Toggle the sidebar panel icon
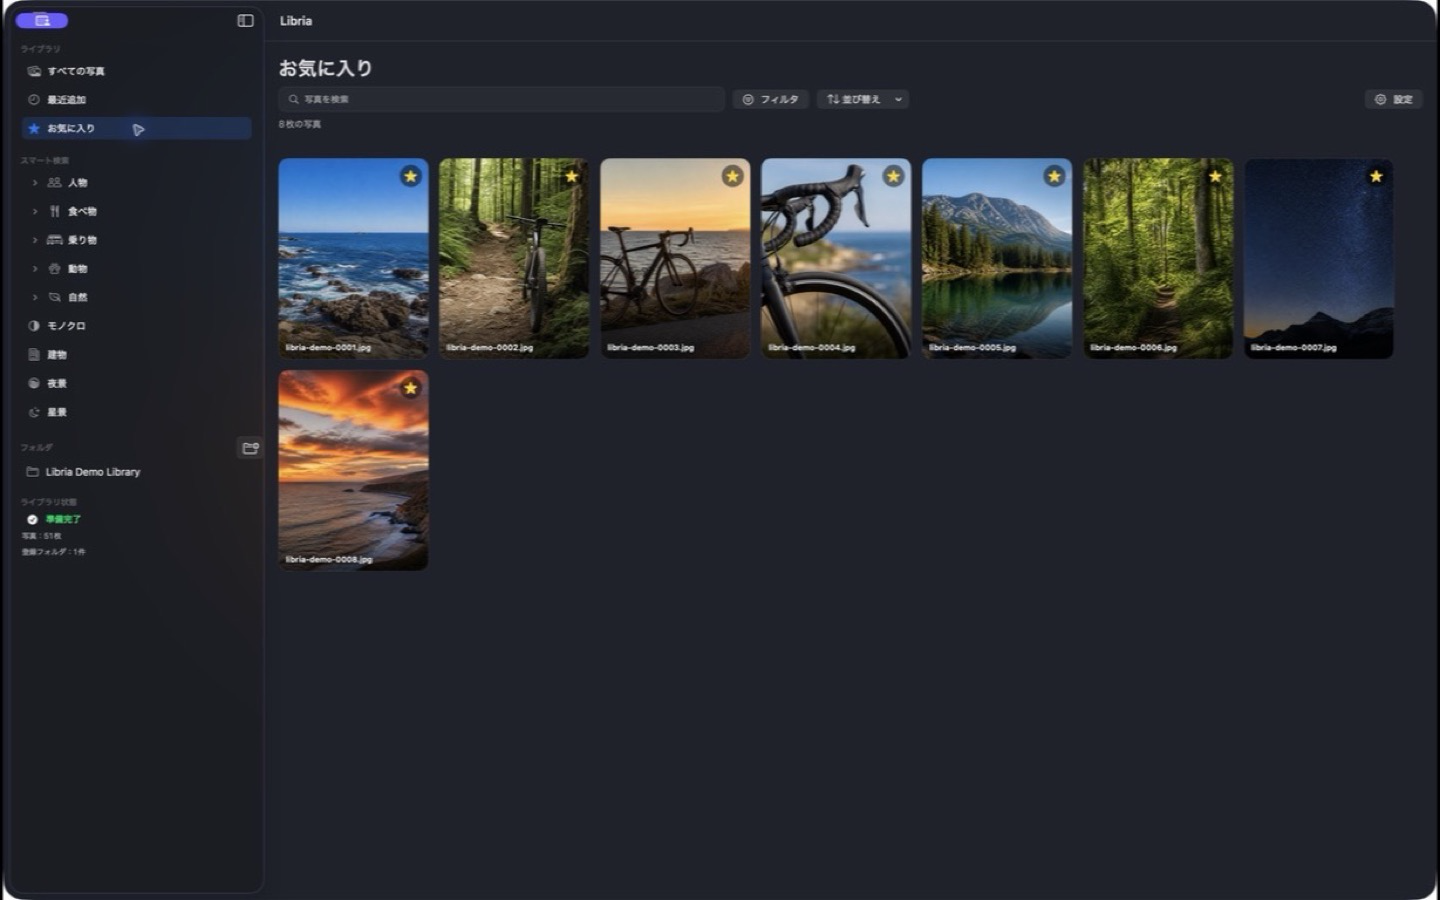 pos(245,20)
